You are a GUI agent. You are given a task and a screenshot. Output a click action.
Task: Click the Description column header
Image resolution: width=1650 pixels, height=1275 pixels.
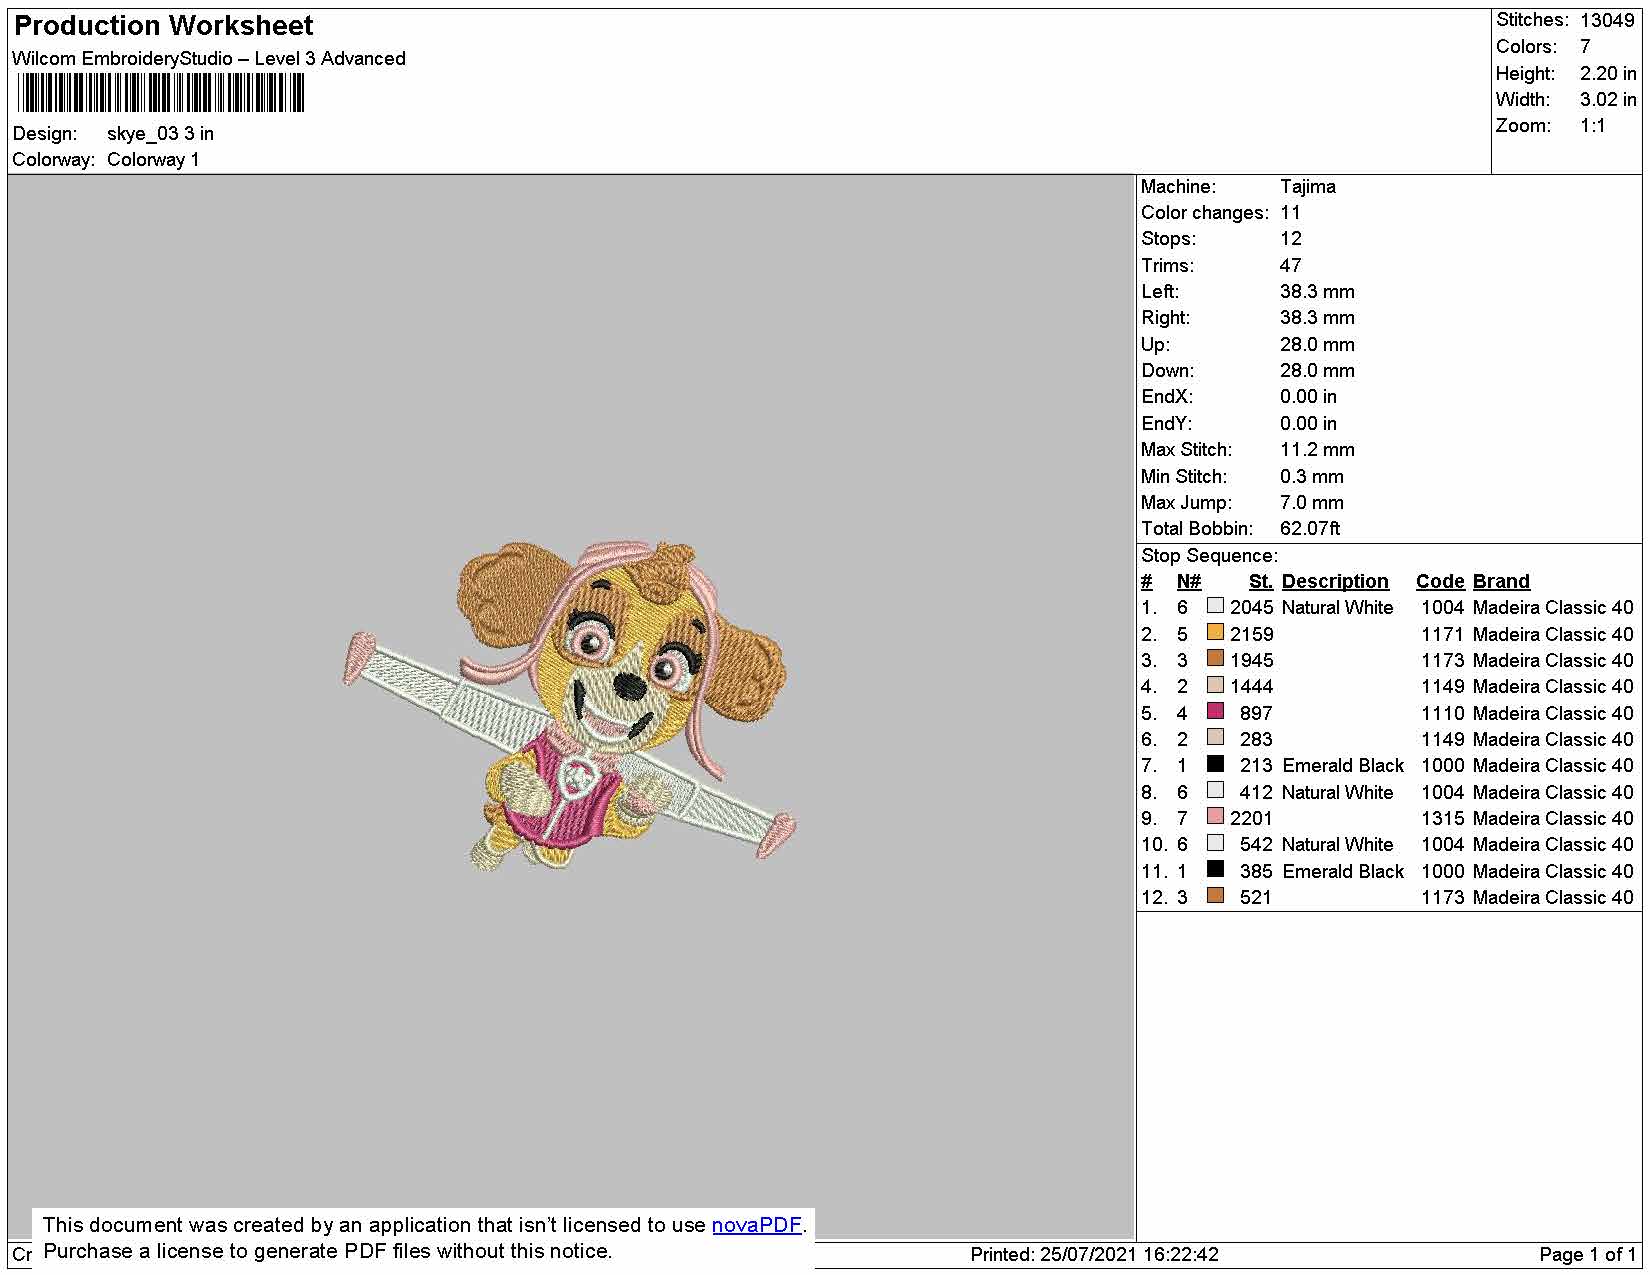pyautogui.click(x=1335, y=581)
